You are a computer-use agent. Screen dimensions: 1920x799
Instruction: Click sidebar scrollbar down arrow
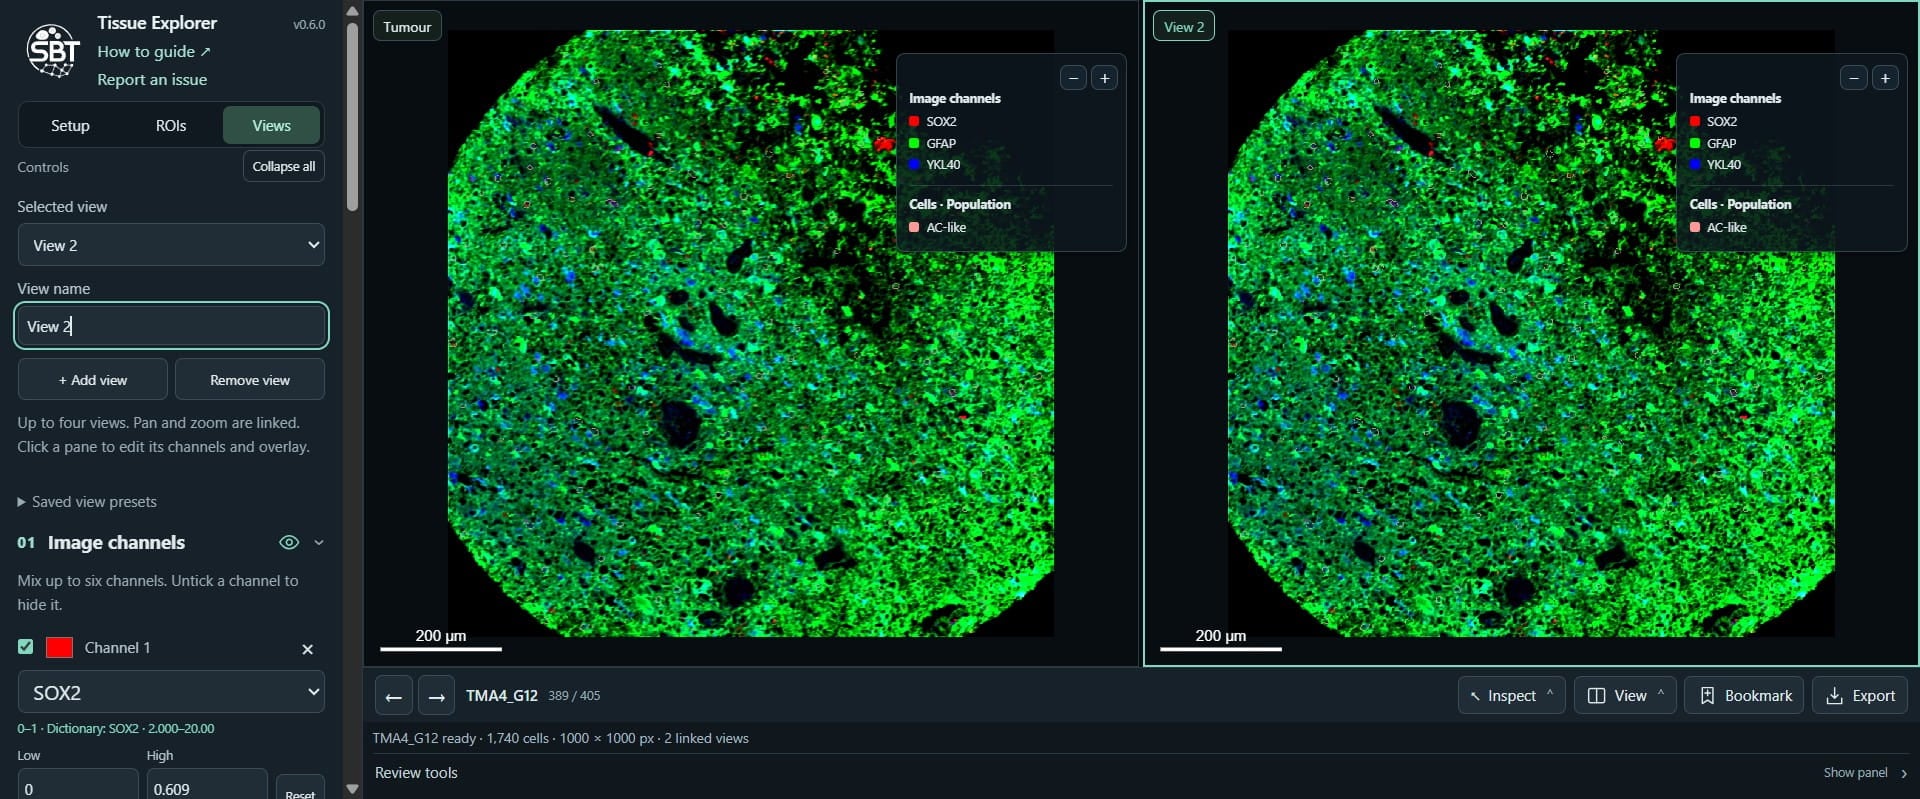352,788
